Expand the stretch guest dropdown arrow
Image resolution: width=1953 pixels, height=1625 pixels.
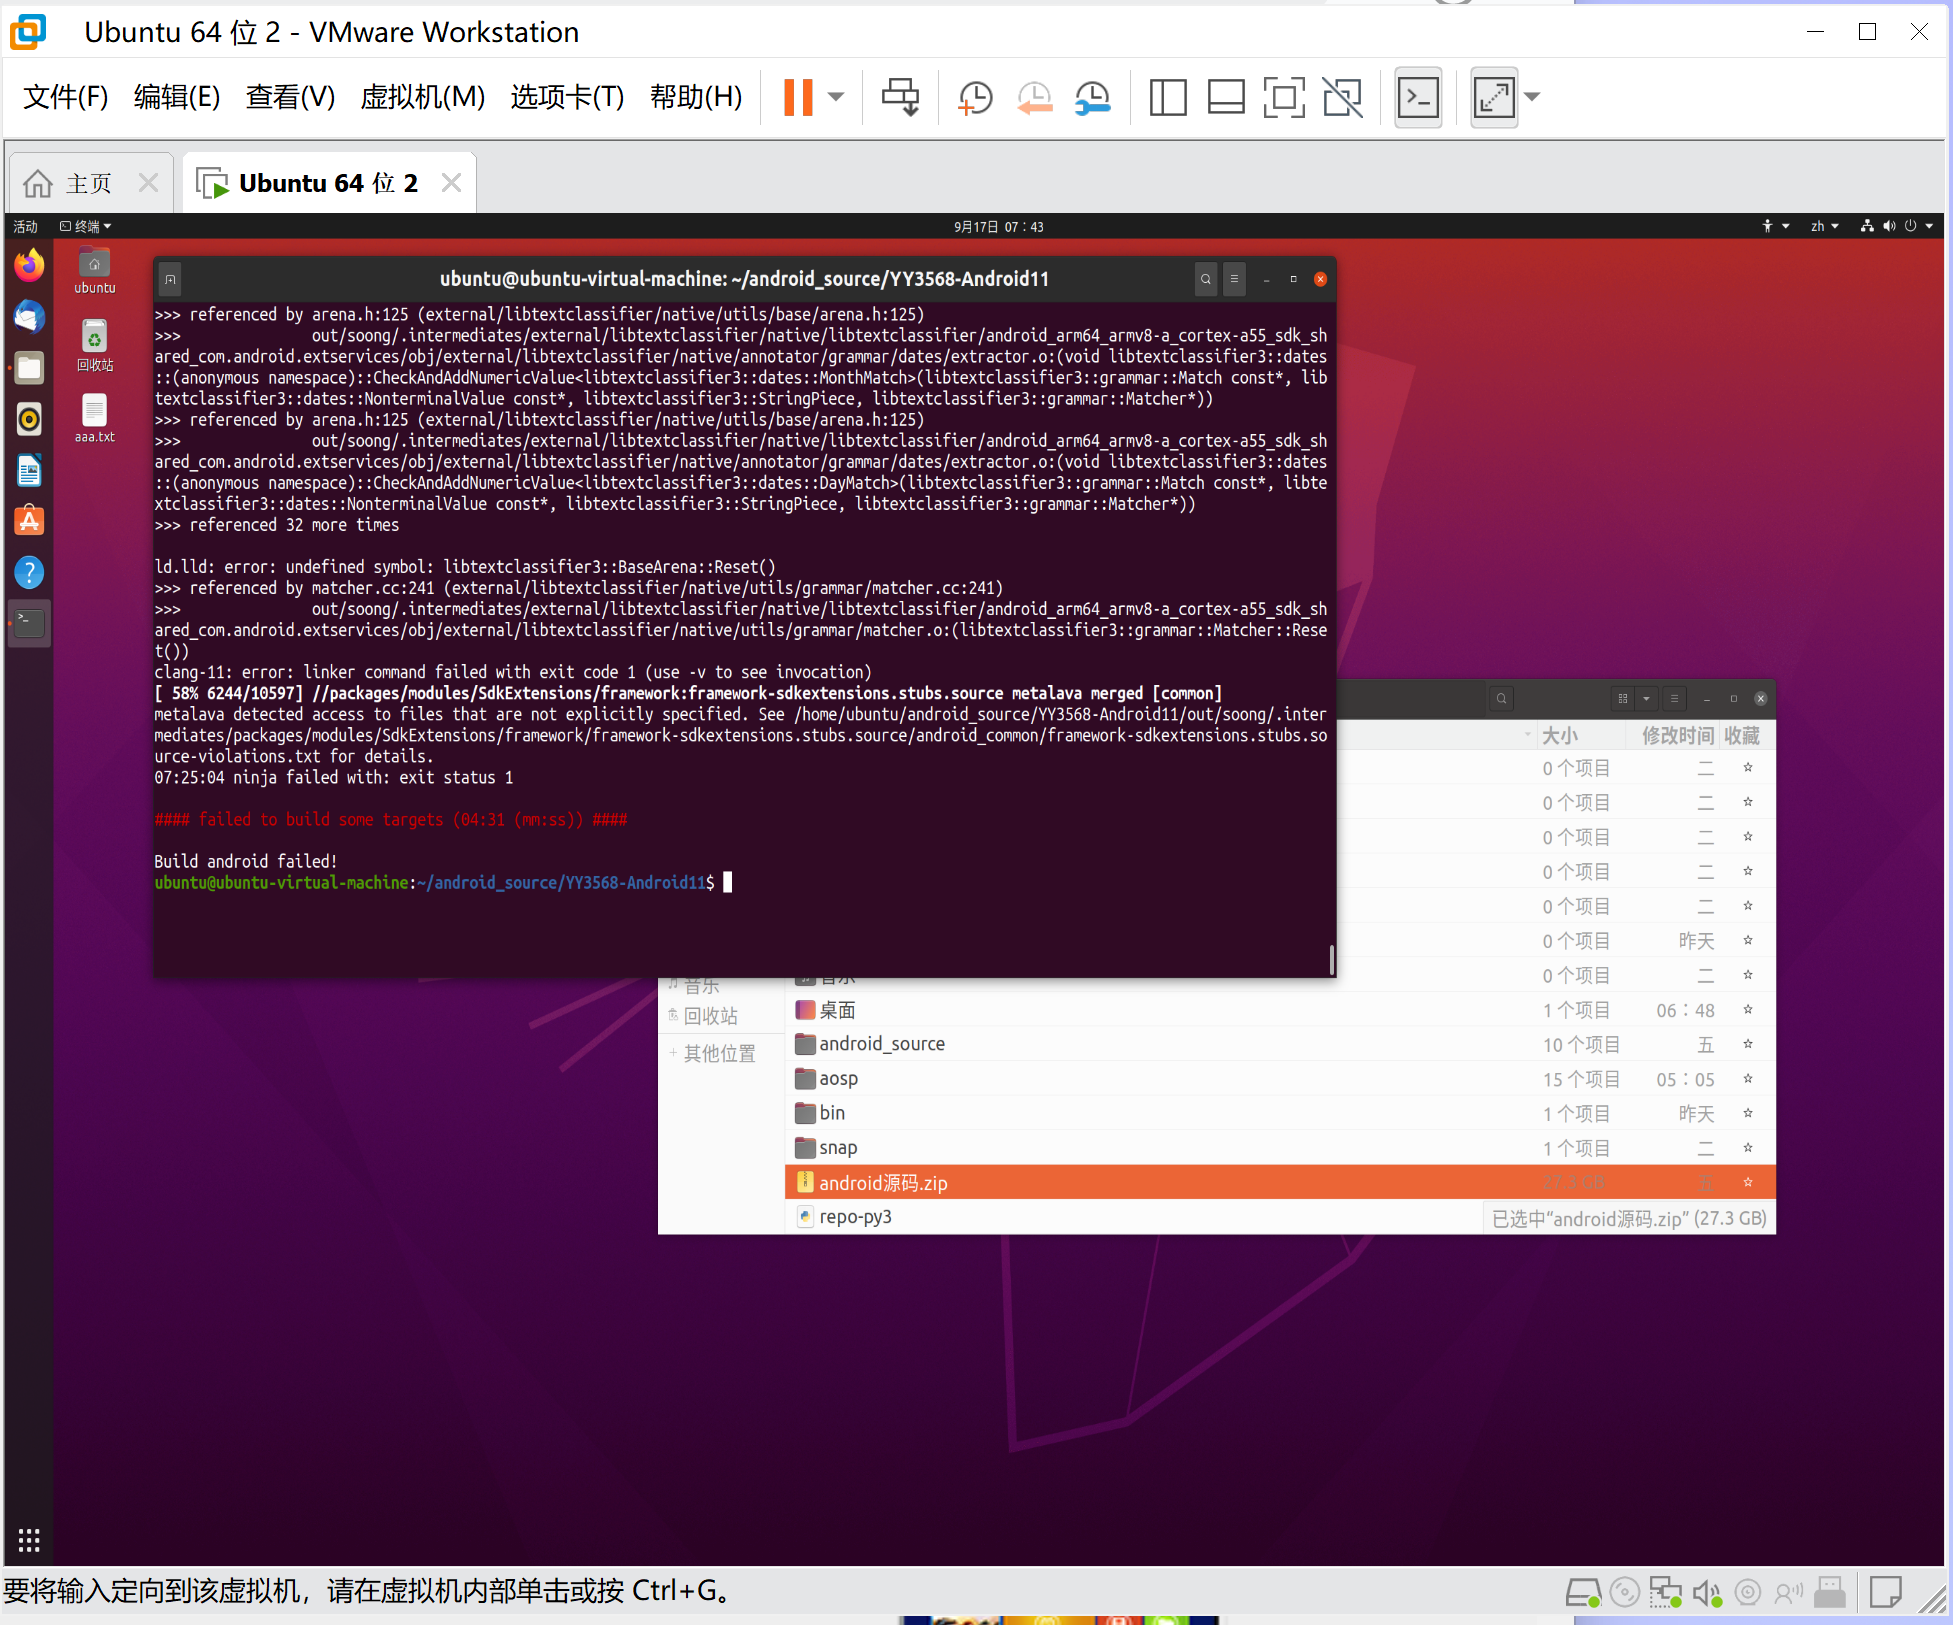(x=1532, y=97)
